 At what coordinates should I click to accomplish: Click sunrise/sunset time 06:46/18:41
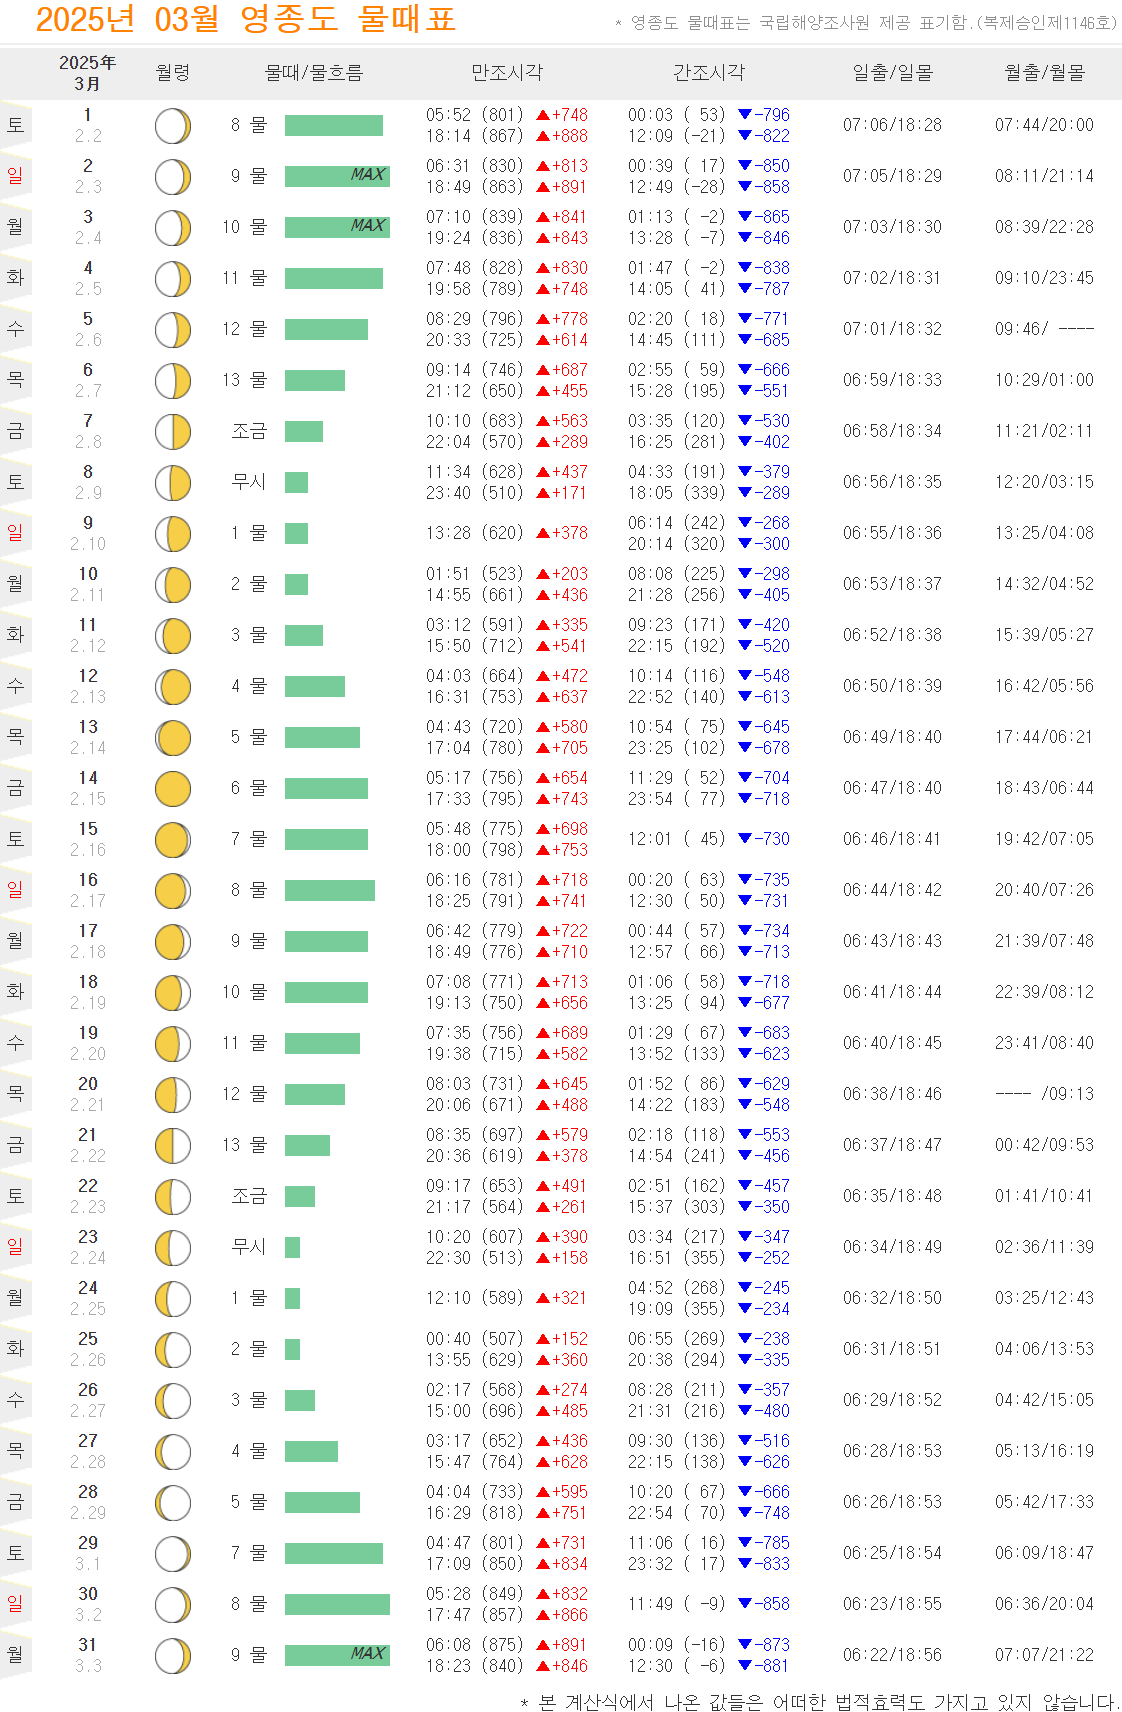tap(892, 840)
